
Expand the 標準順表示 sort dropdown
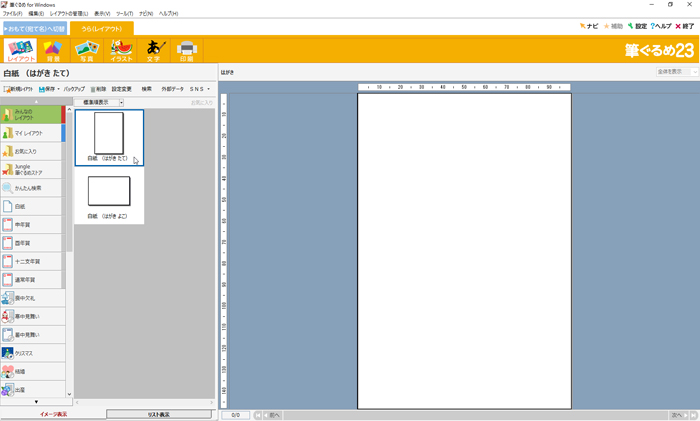click(121, 102)
